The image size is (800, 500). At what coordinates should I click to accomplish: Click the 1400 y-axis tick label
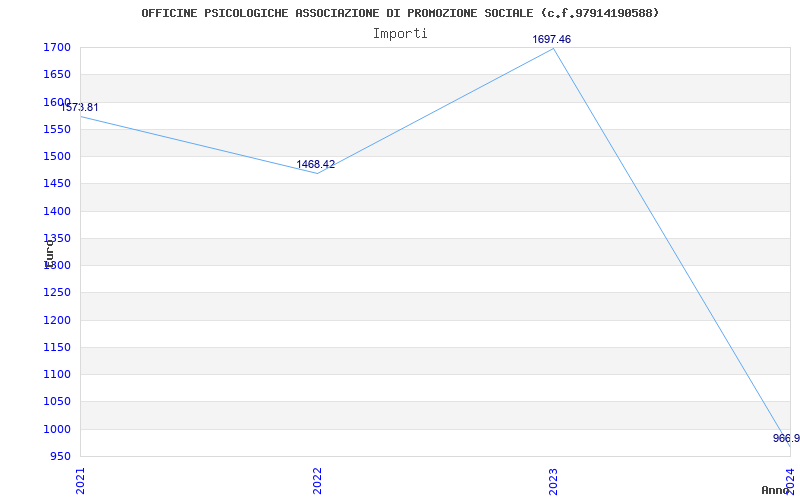58,211
